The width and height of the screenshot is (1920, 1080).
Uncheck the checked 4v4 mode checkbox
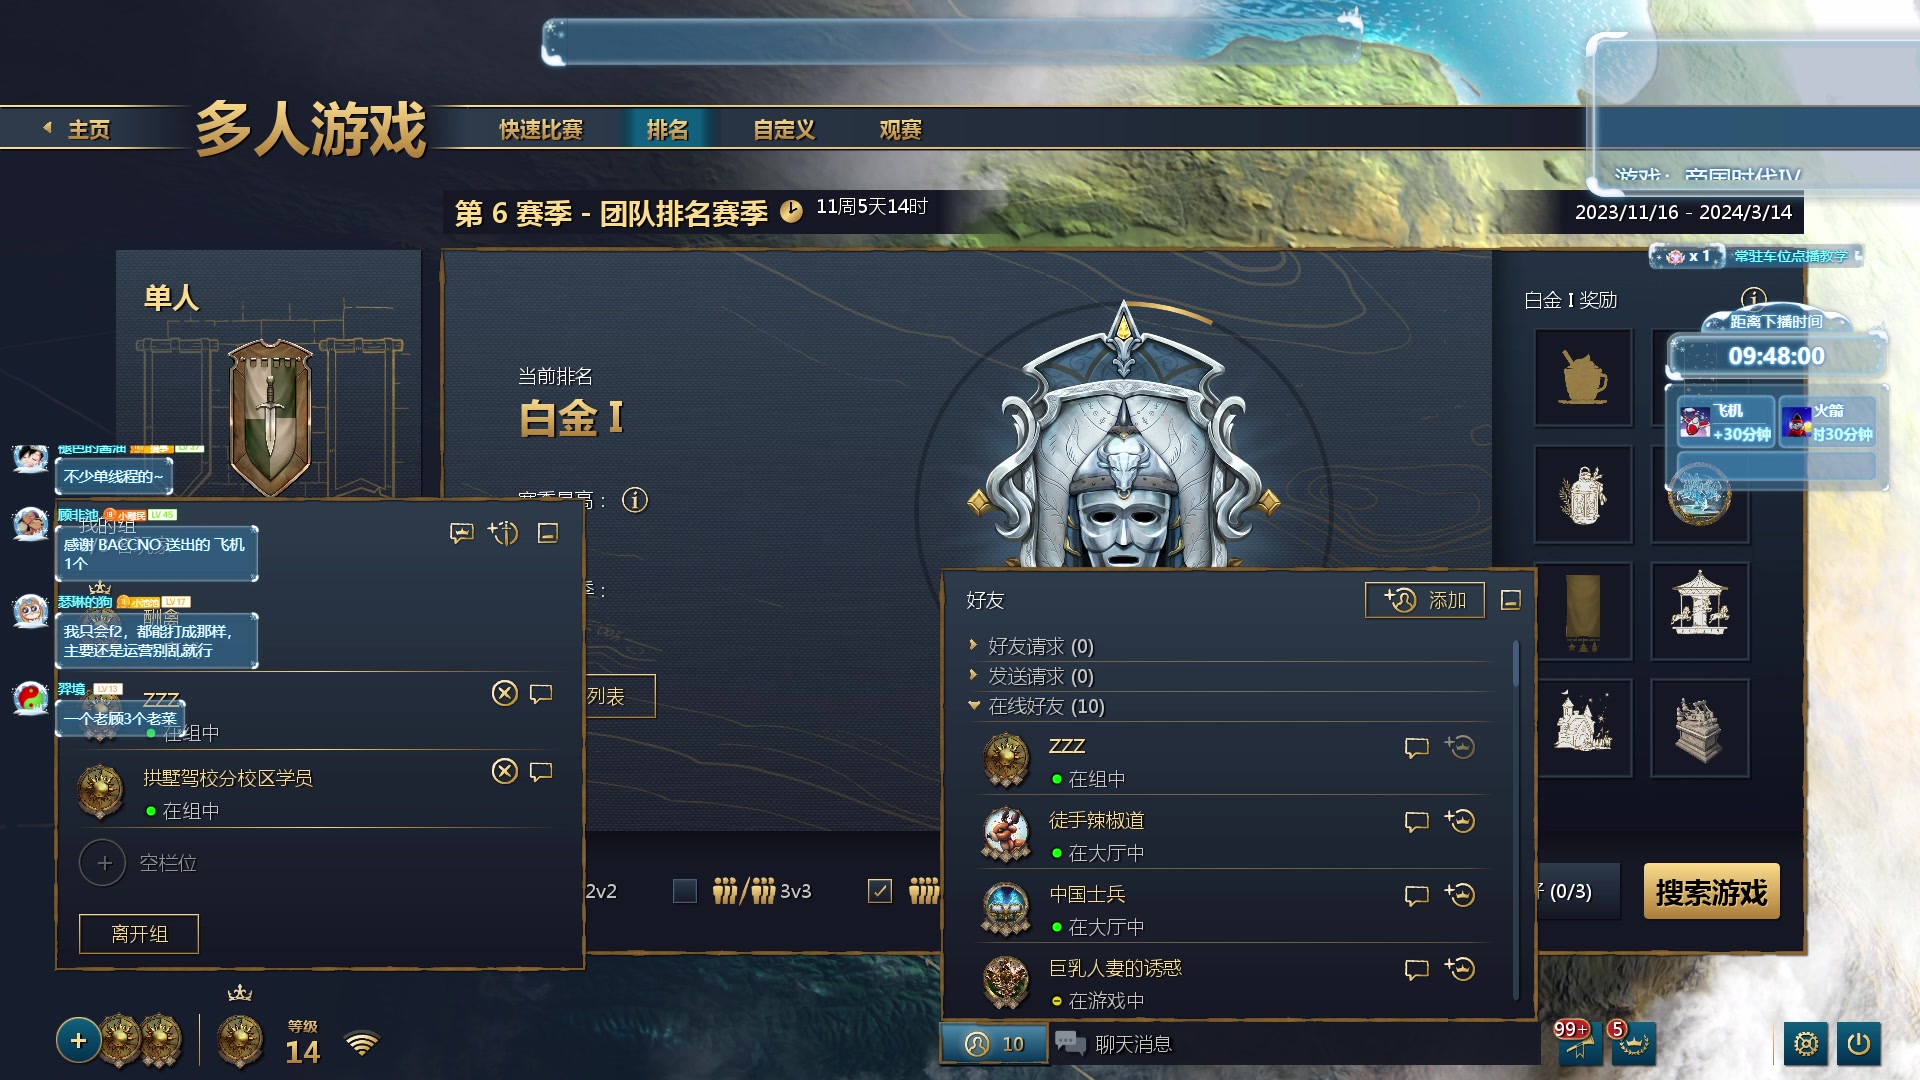(x=880, y=891)
